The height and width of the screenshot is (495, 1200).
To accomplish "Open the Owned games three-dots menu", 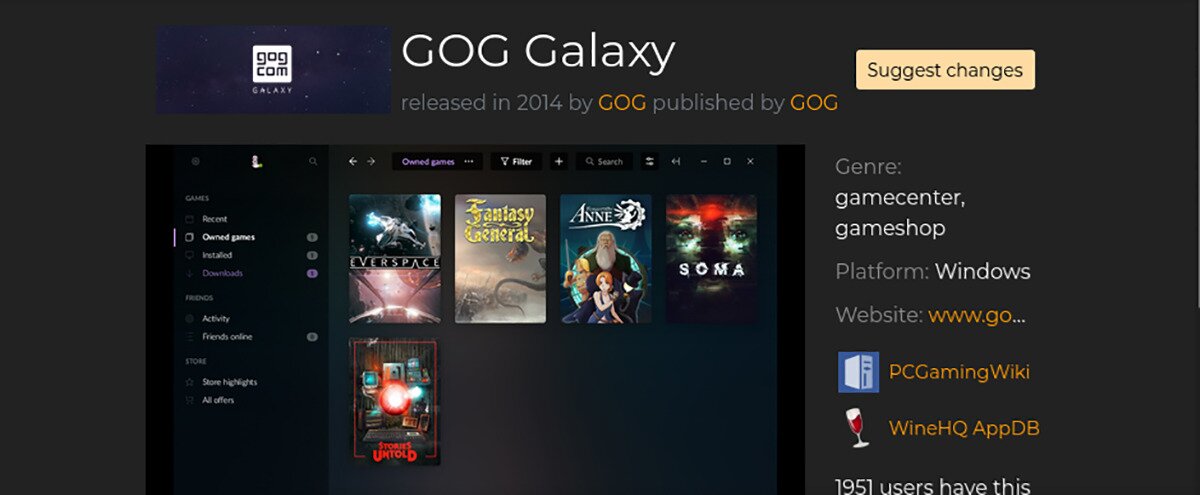I will tap(469, 161).
